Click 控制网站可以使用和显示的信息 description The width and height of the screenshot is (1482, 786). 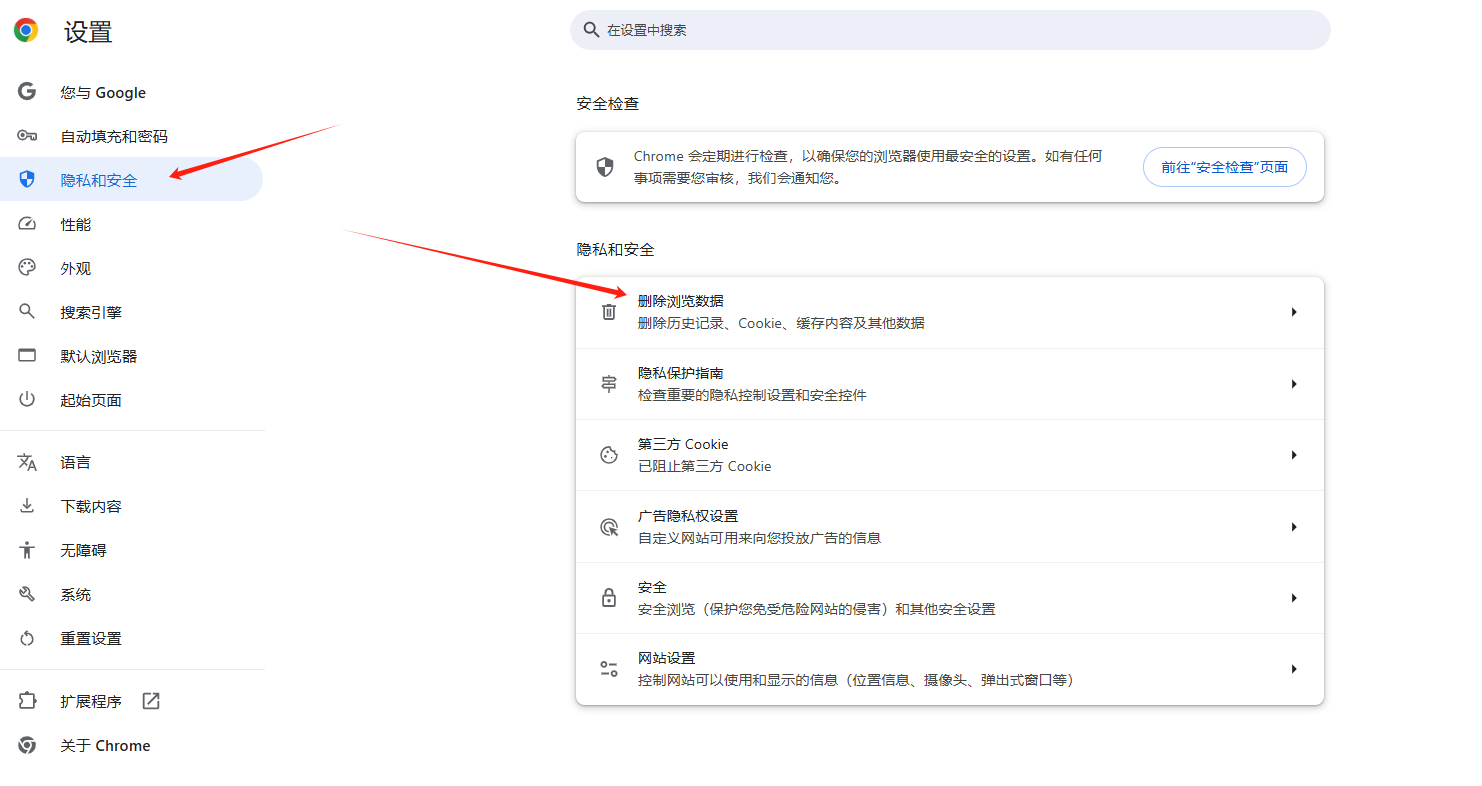tap(856, 680)
